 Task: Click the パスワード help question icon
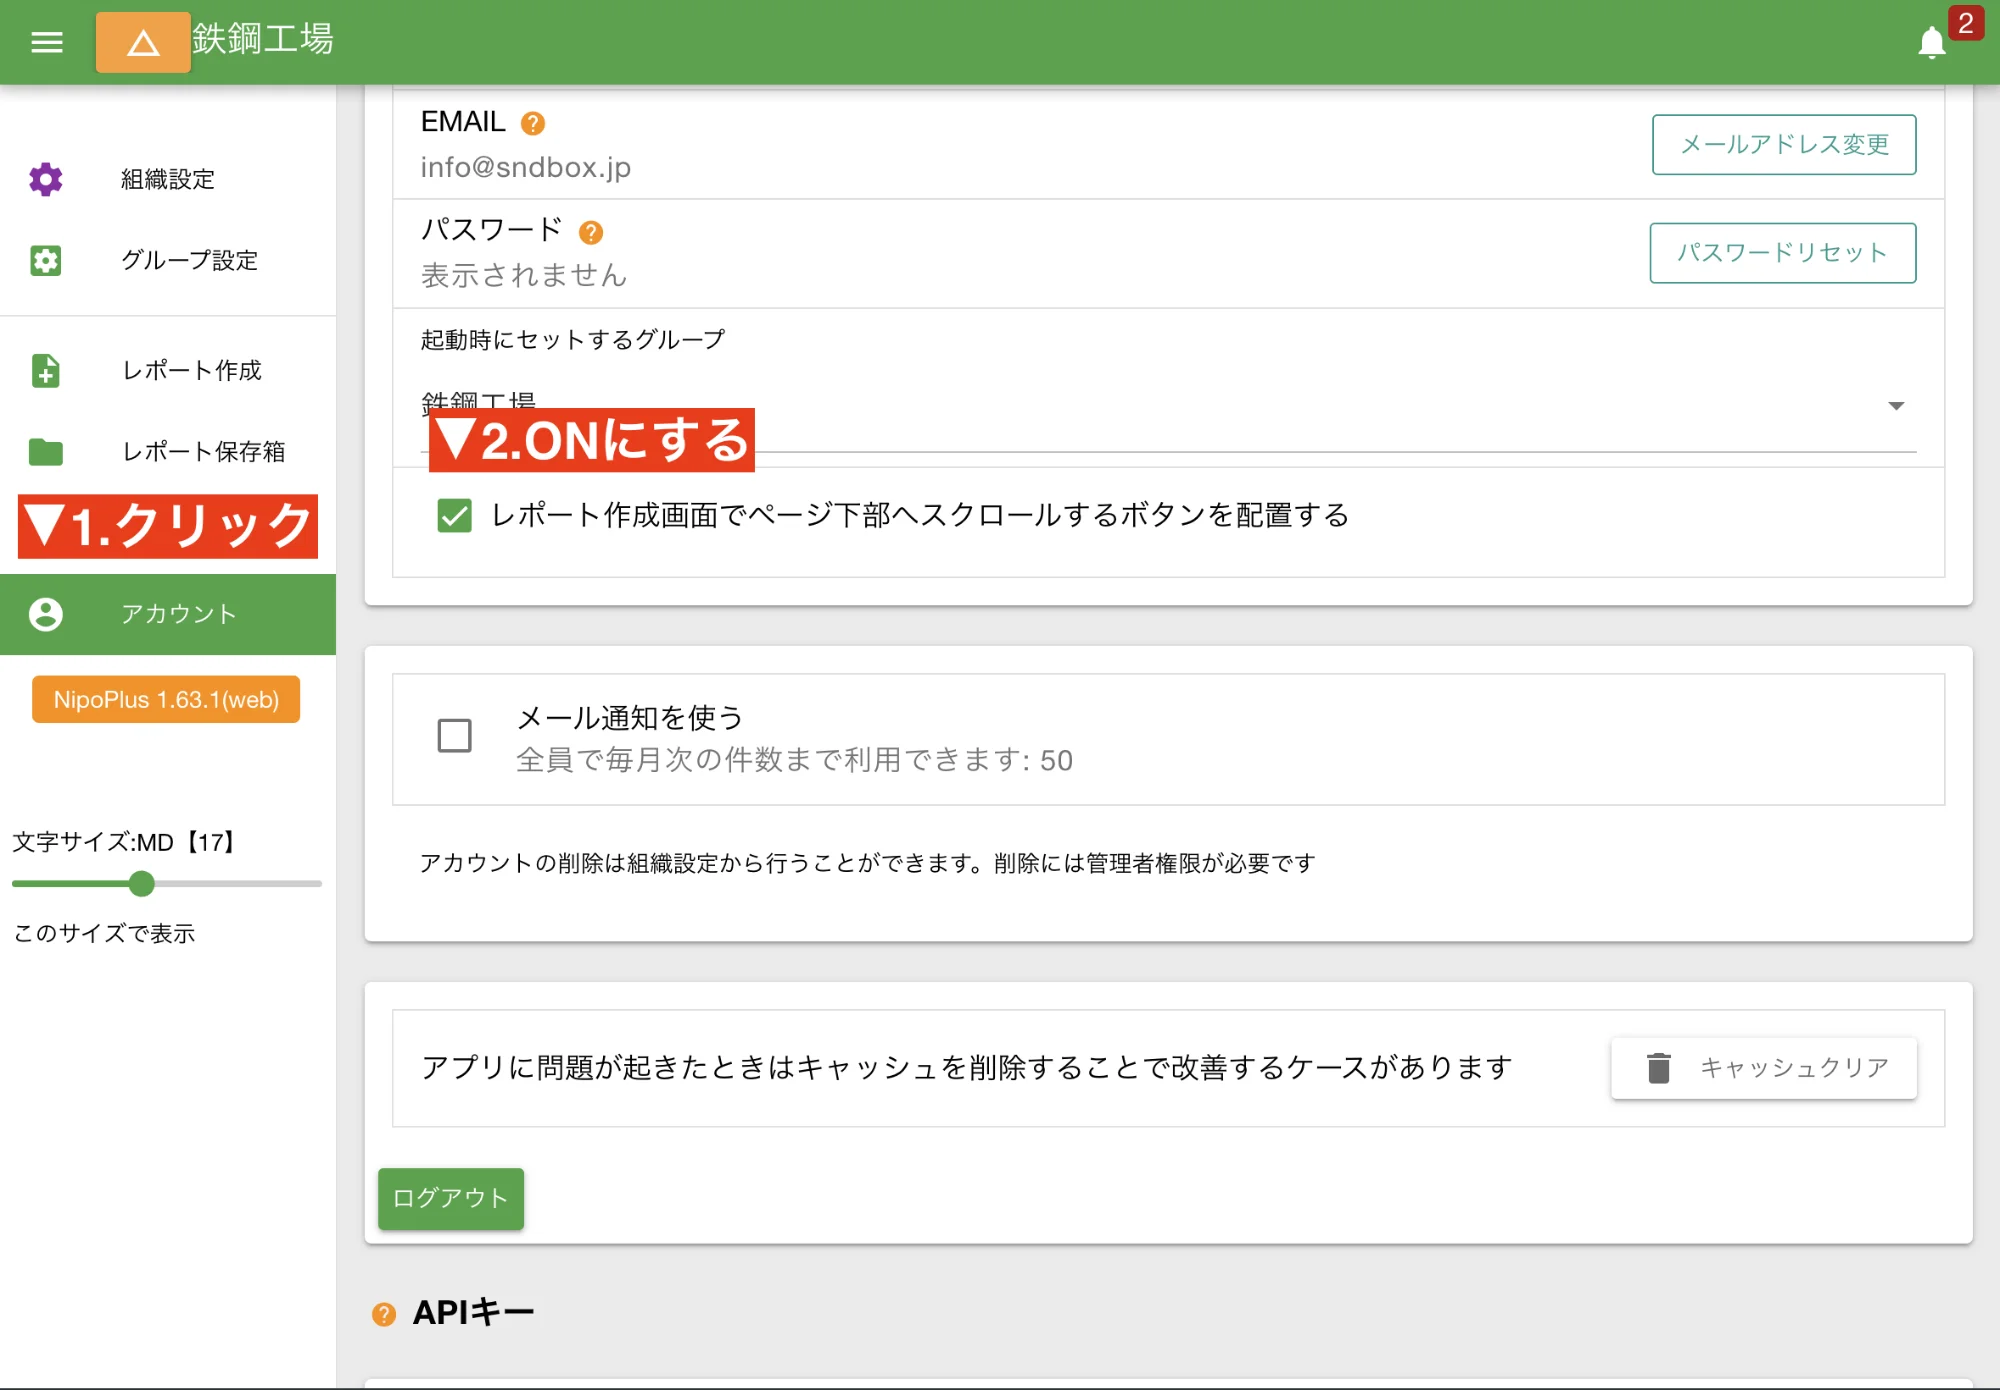591,232
